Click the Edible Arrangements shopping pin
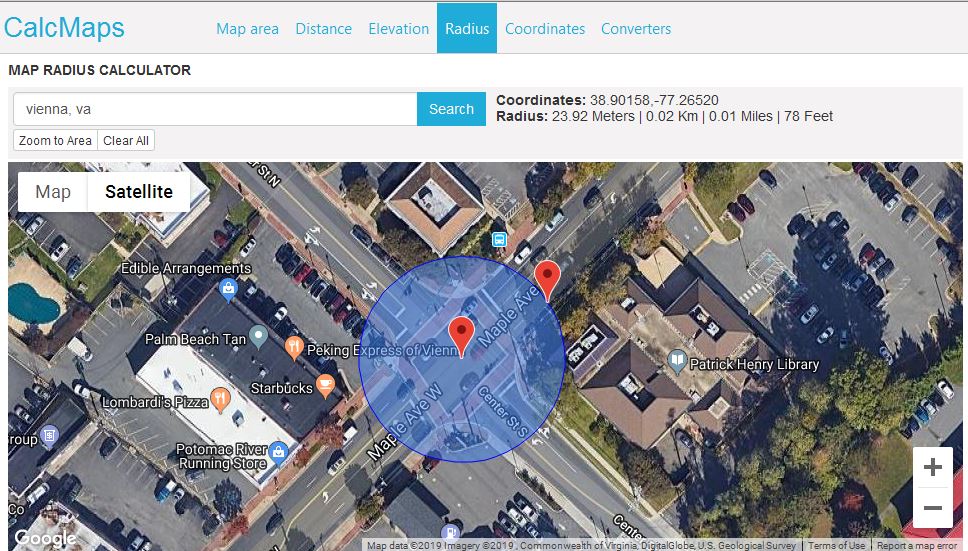This screenshot has width=968, height=551. click(228, 289)
